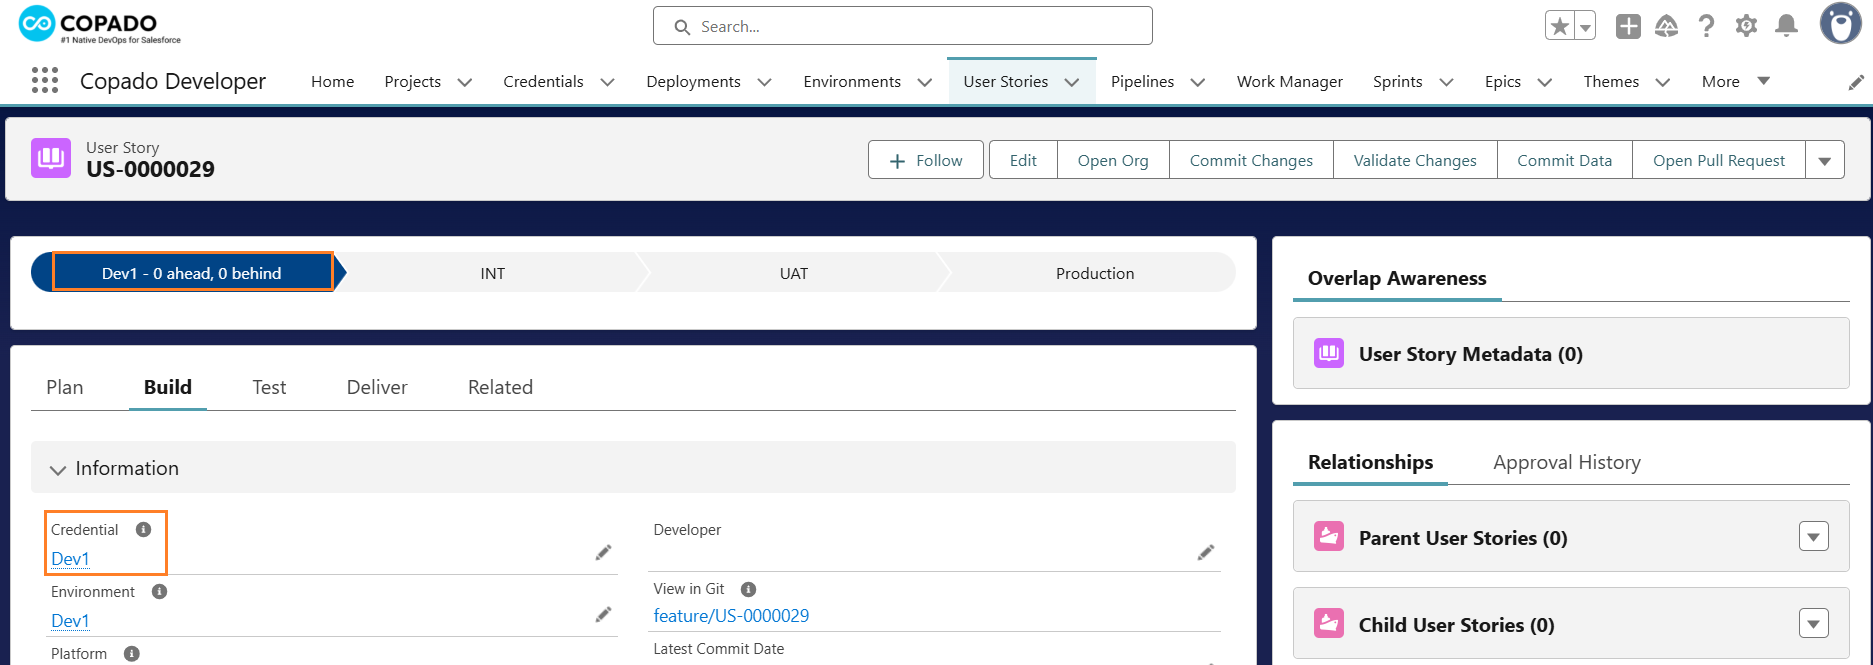1873x665 pixels.
Task: Click the Commit Data button
Action: coord(1565,160)
